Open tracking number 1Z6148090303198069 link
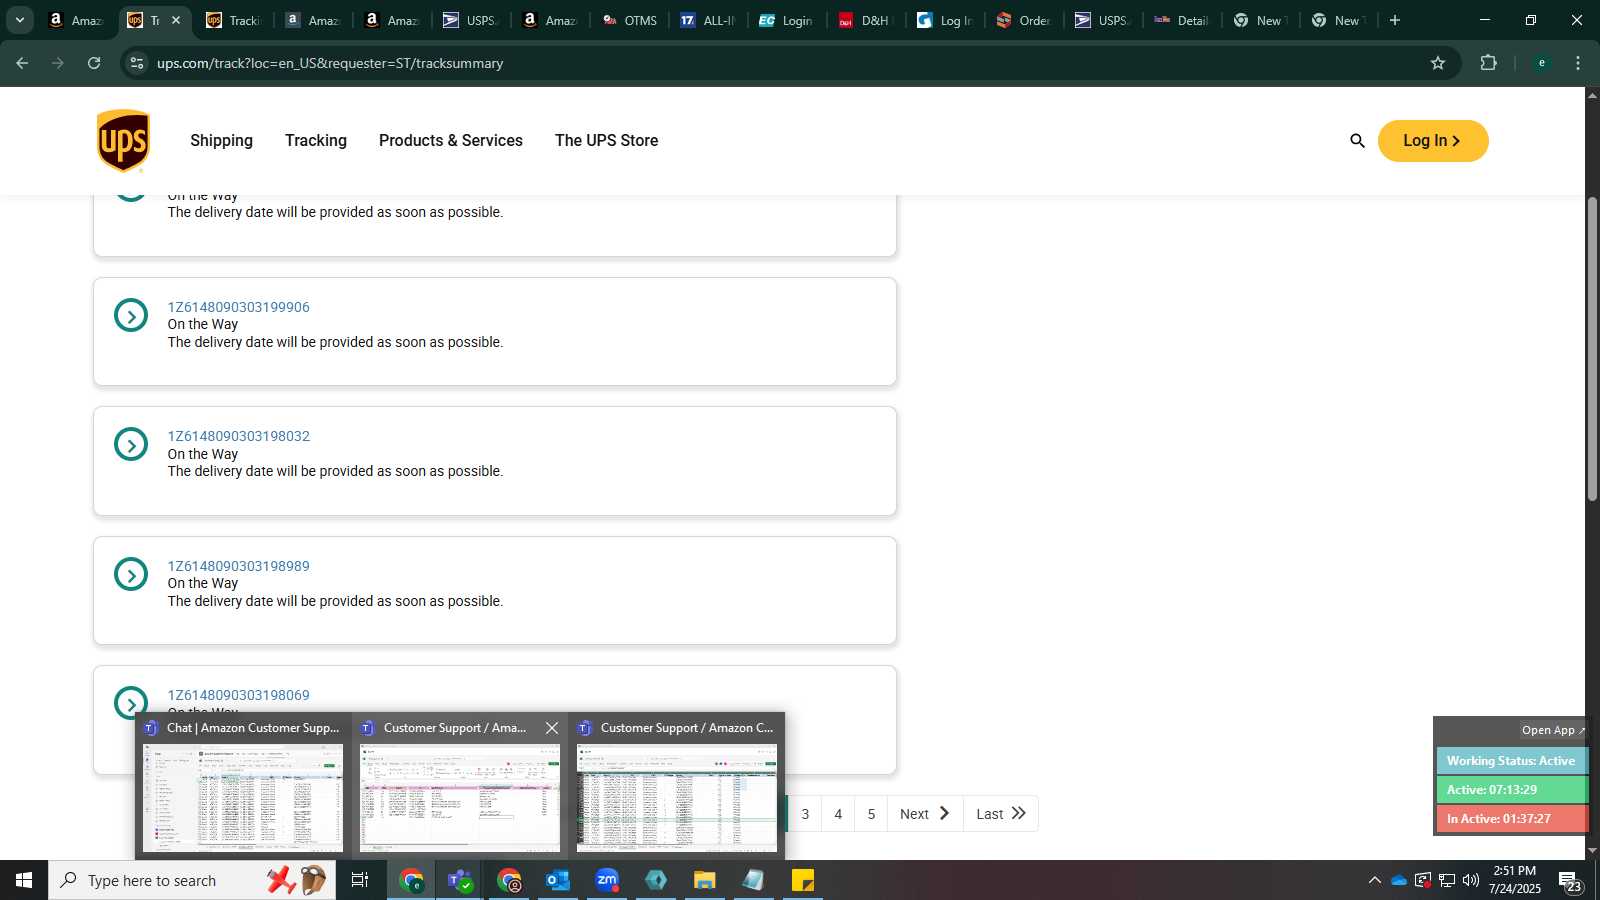Screen dimensions: 1600x900 [x=238, y=695]
